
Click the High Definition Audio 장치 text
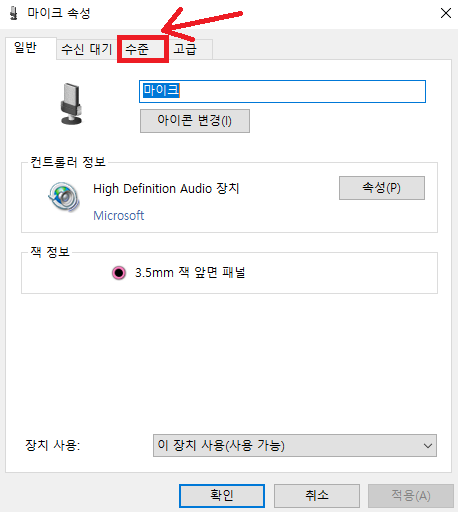[166, 189]
